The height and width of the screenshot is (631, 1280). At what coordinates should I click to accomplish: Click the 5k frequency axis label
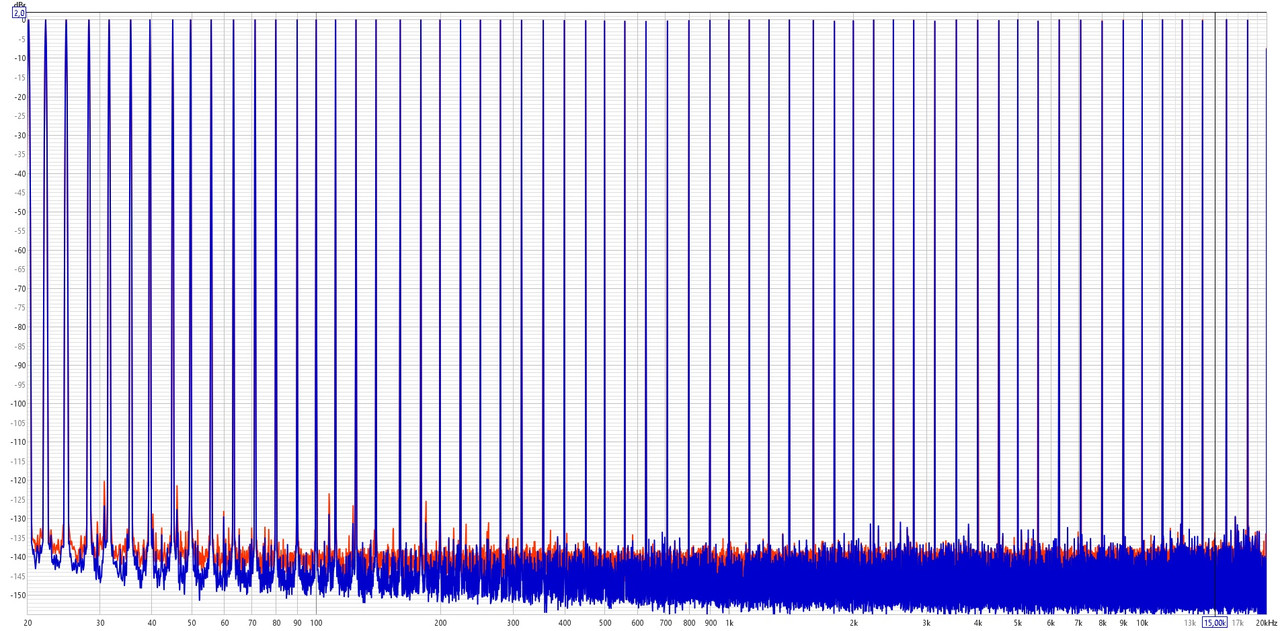[1018, 622]
